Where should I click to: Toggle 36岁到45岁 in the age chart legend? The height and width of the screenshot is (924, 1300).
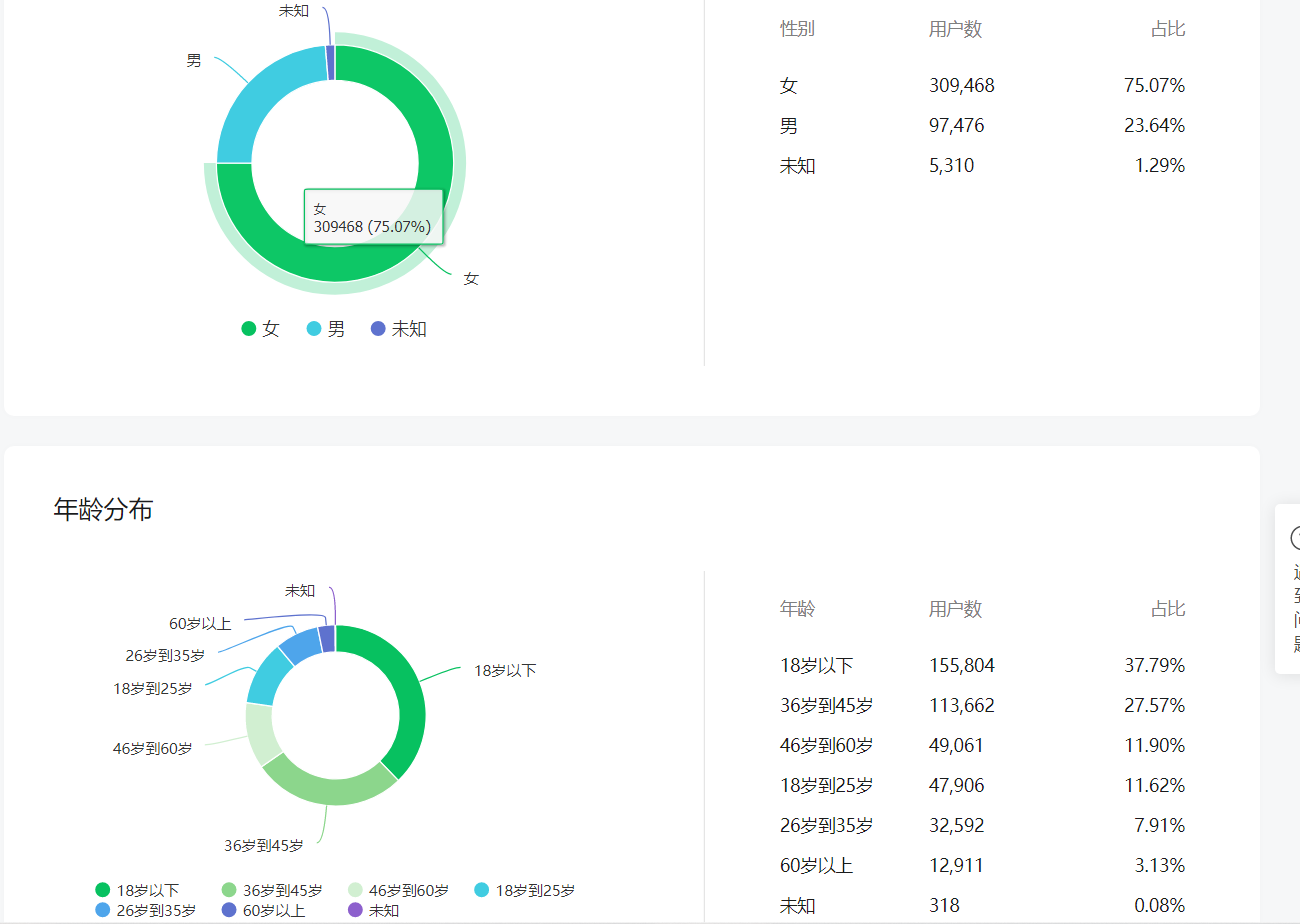272,890
